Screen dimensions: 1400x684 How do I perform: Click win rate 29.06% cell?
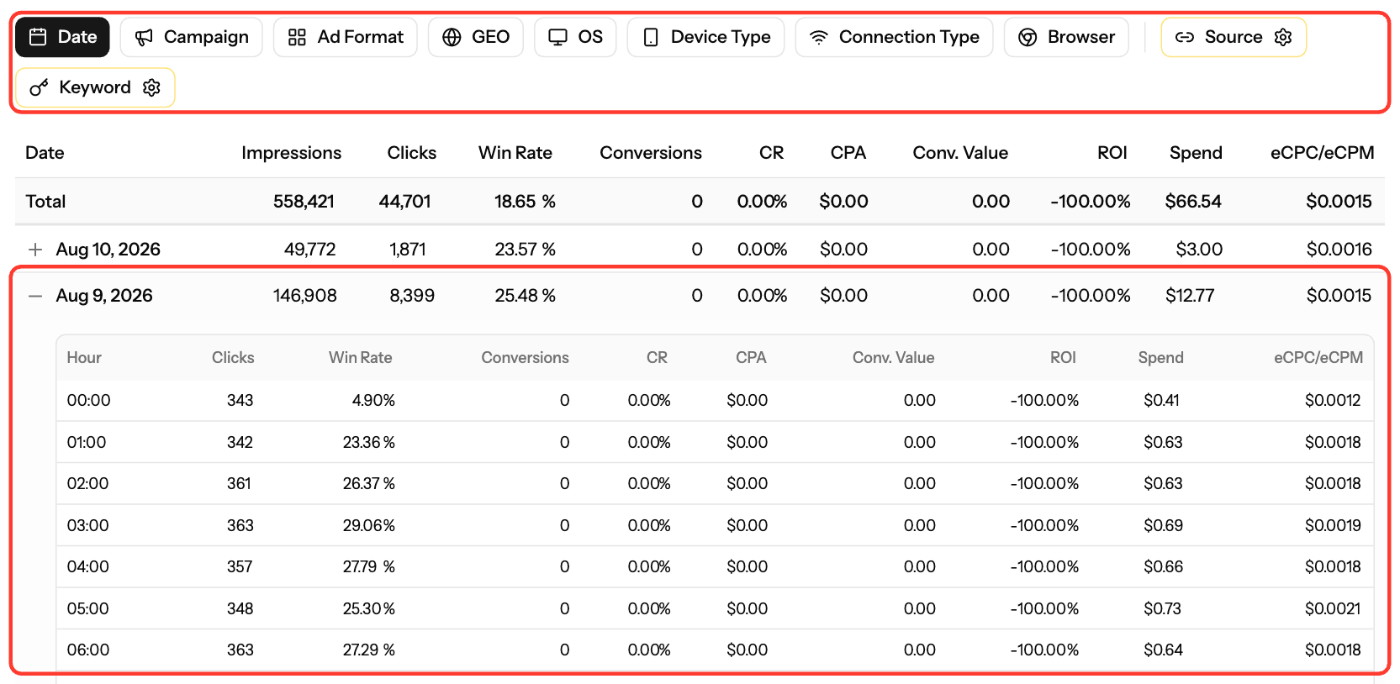[369, 525]
